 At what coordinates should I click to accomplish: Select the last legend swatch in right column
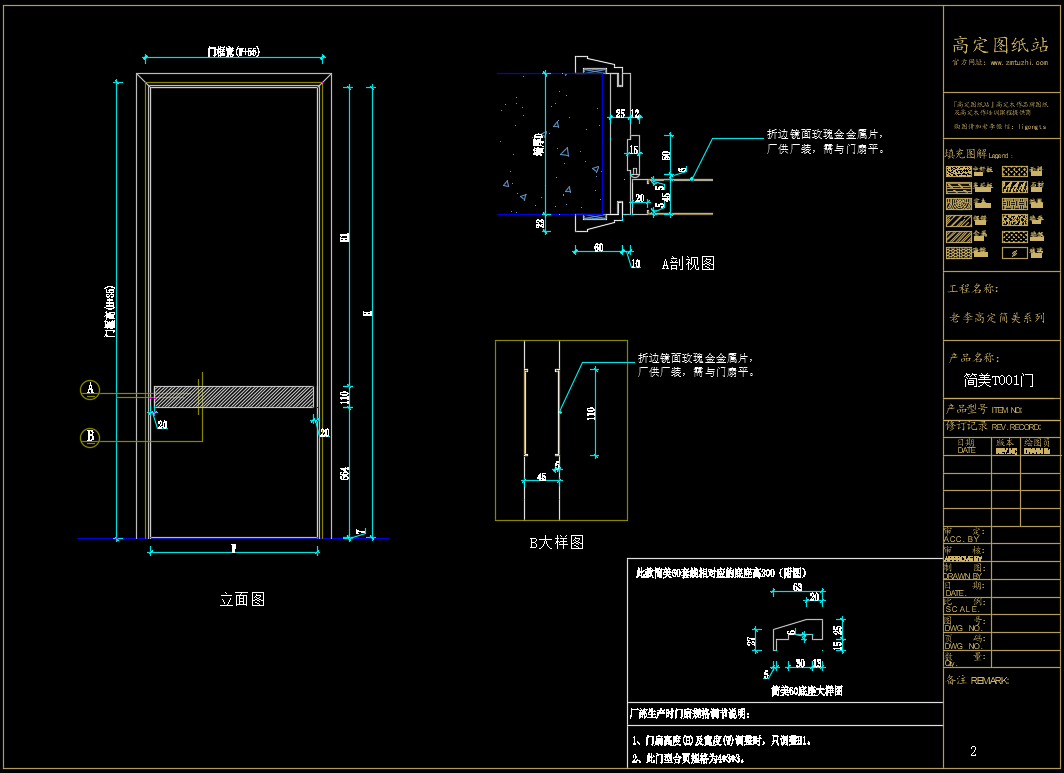pos(1015,253)
